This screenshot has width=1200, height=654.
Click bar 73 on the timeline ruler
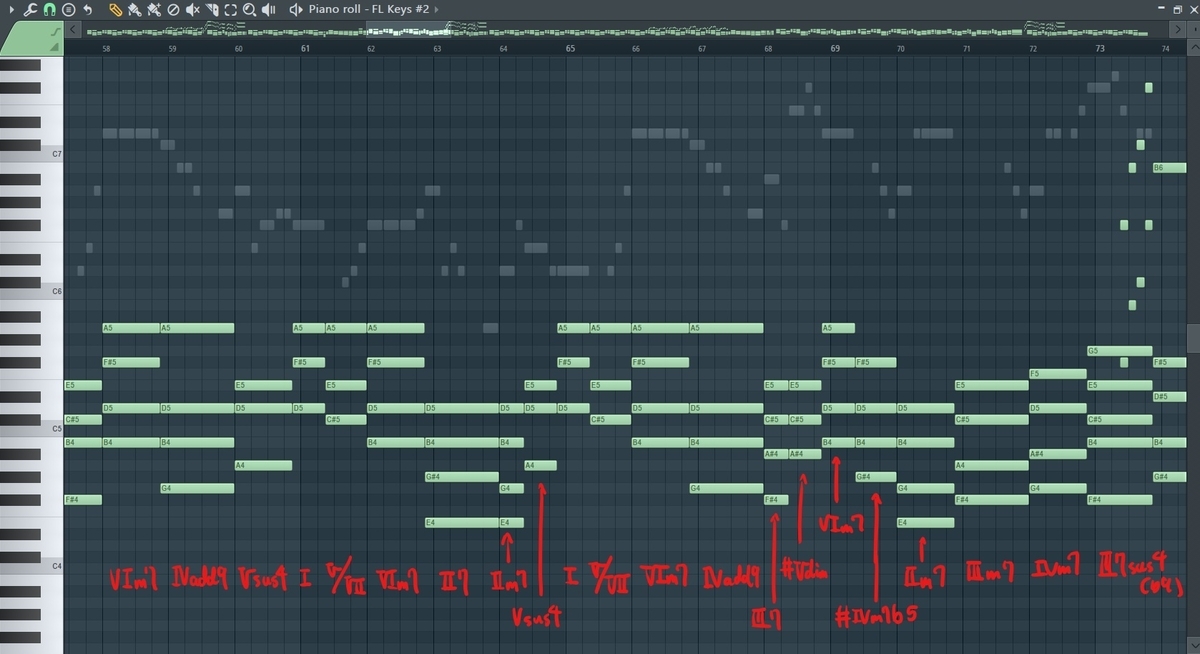1100,47
